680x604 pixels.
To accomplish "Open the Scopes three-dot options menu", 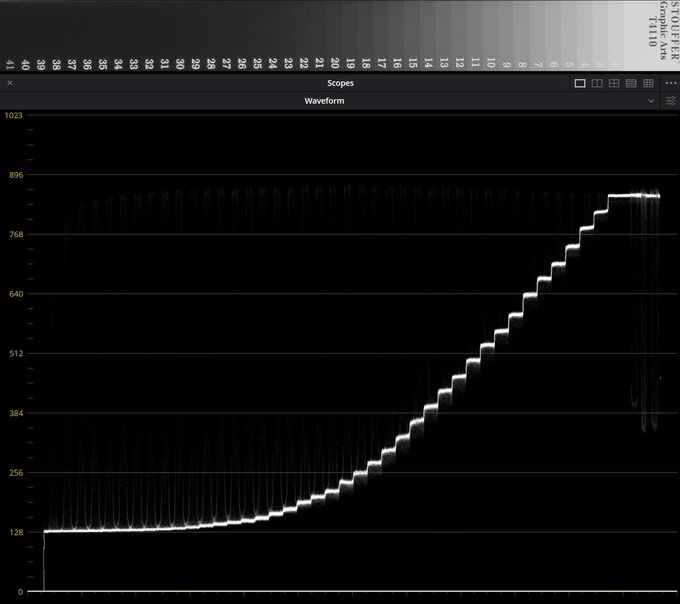I will [x=670, y=83].
